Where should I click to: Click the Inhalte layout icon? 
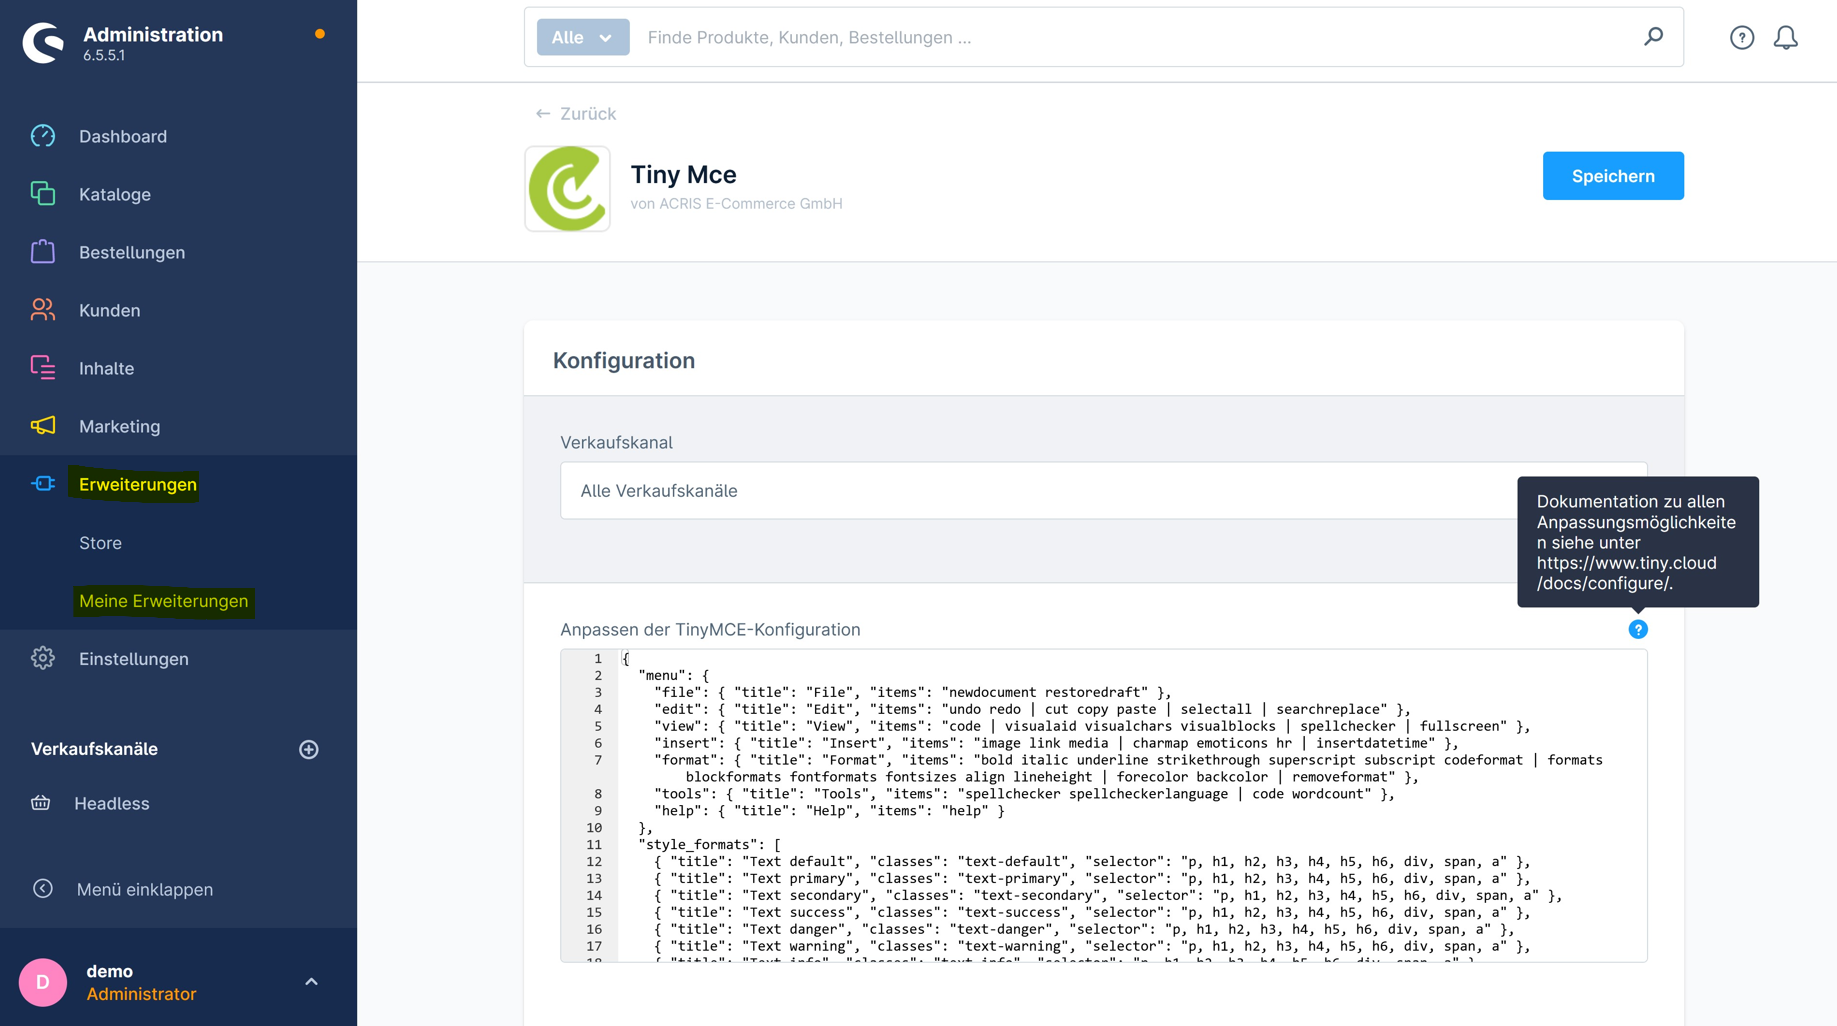(x=43, y=368)
